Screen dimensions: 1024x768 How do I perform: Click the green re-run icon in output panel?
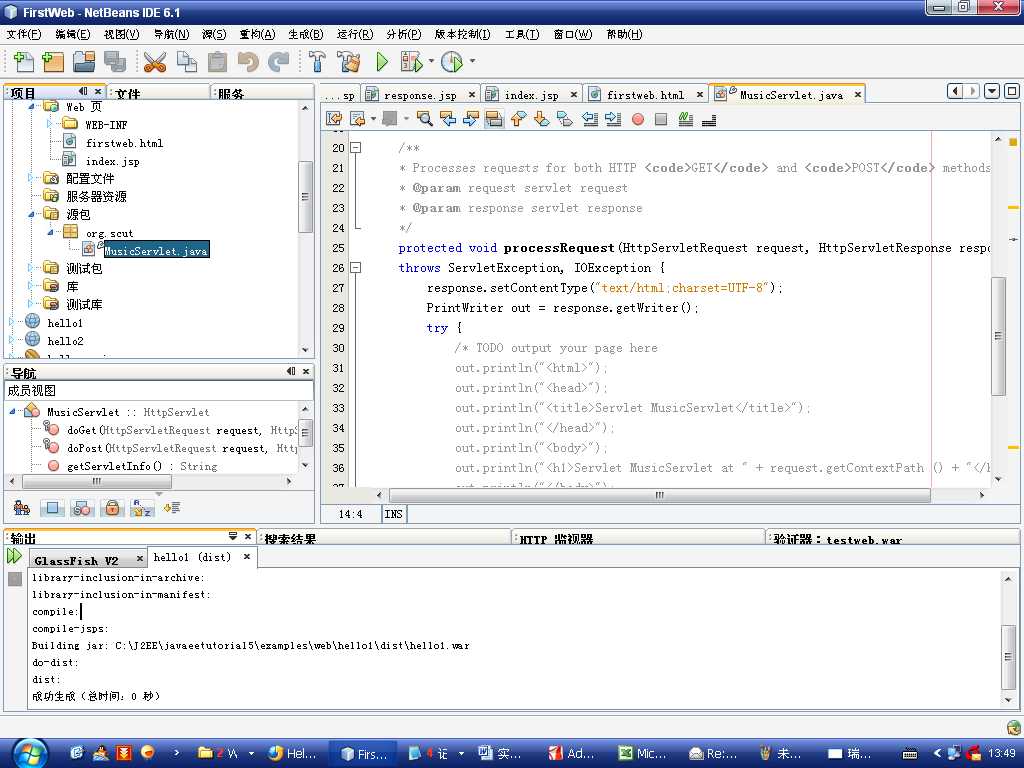(14, 556)
